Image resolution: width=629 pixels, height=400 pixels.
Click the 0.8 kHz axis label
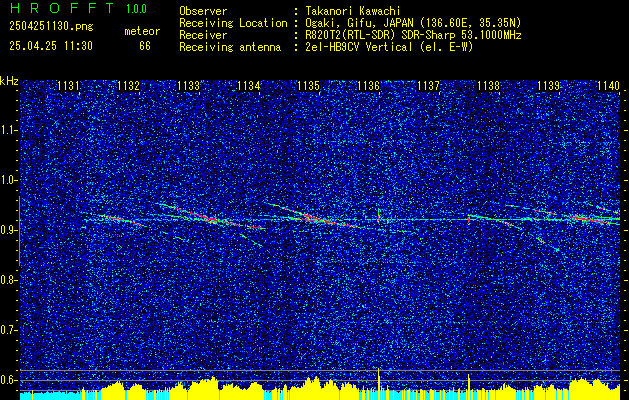[x=8, y=280]
